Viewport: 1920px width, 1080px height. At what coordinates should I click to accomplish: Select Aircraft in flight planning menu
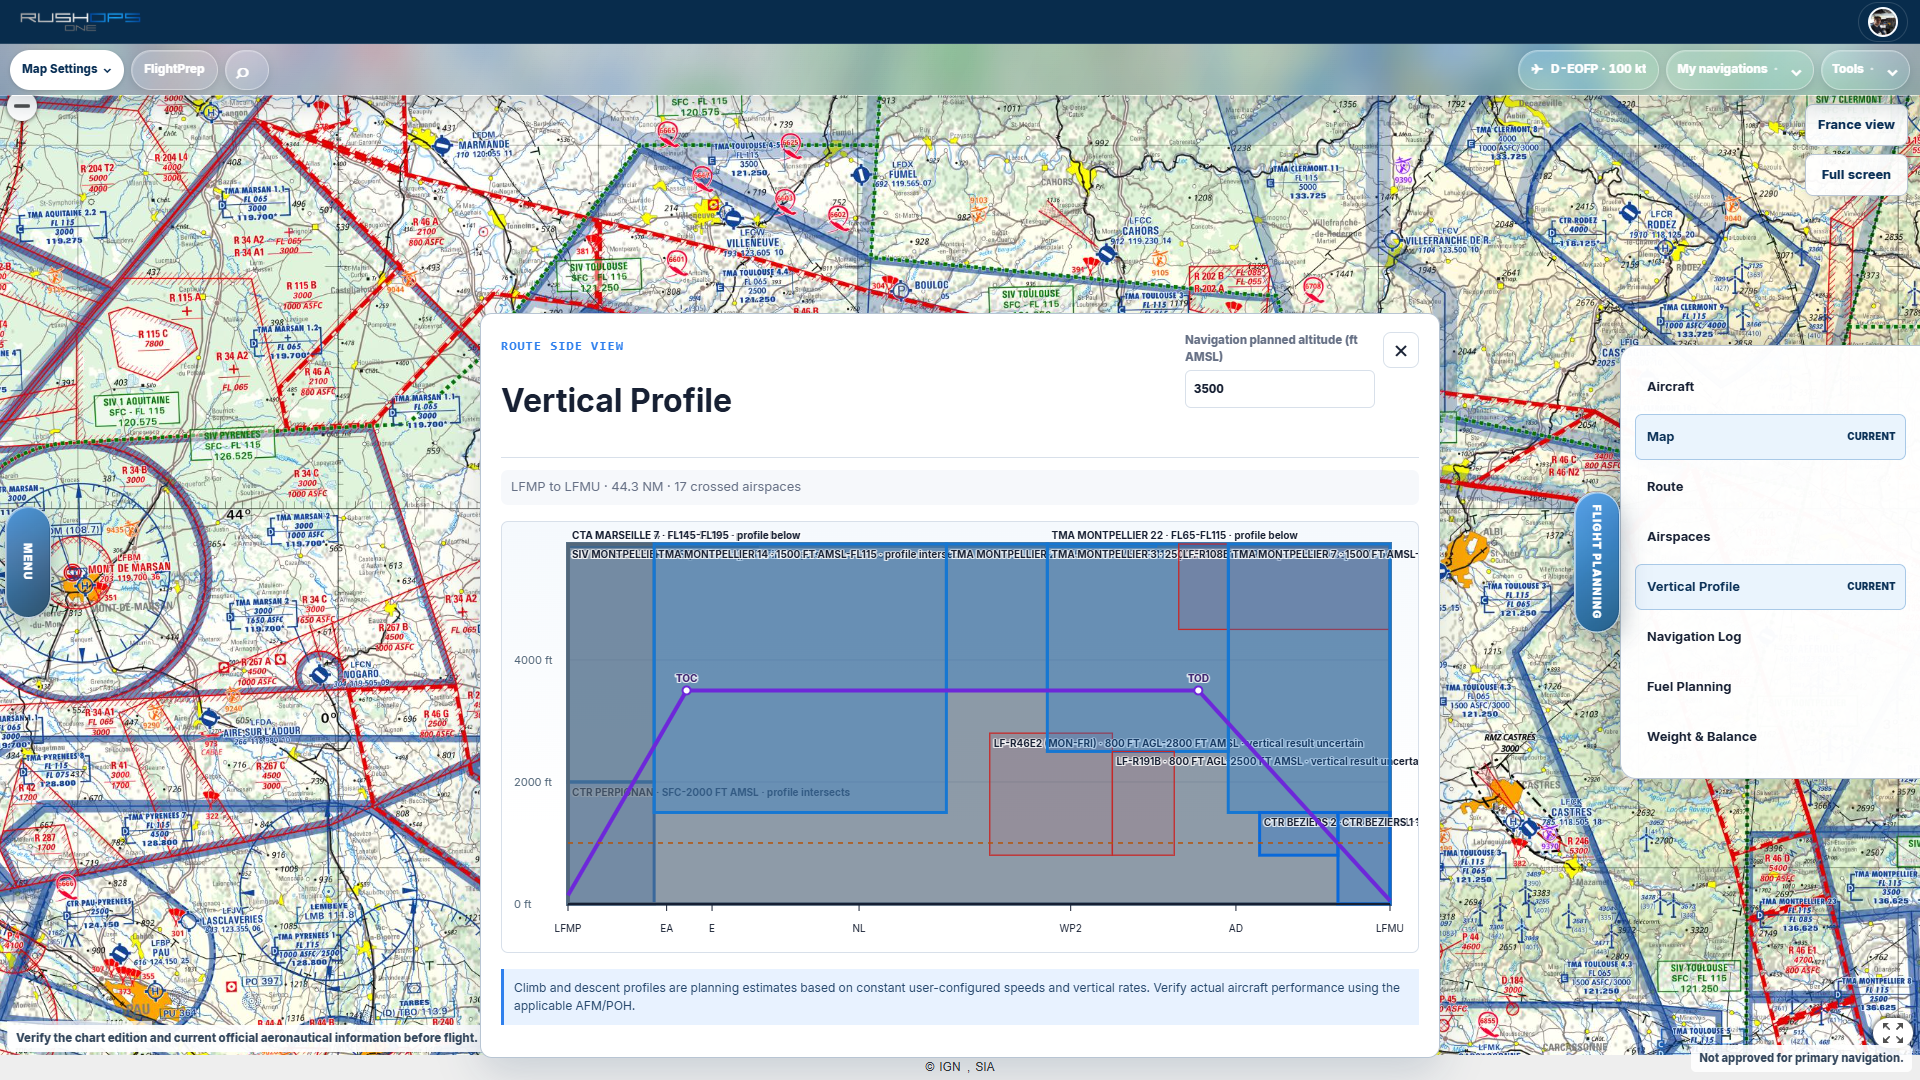click(x=1770, y=387)
